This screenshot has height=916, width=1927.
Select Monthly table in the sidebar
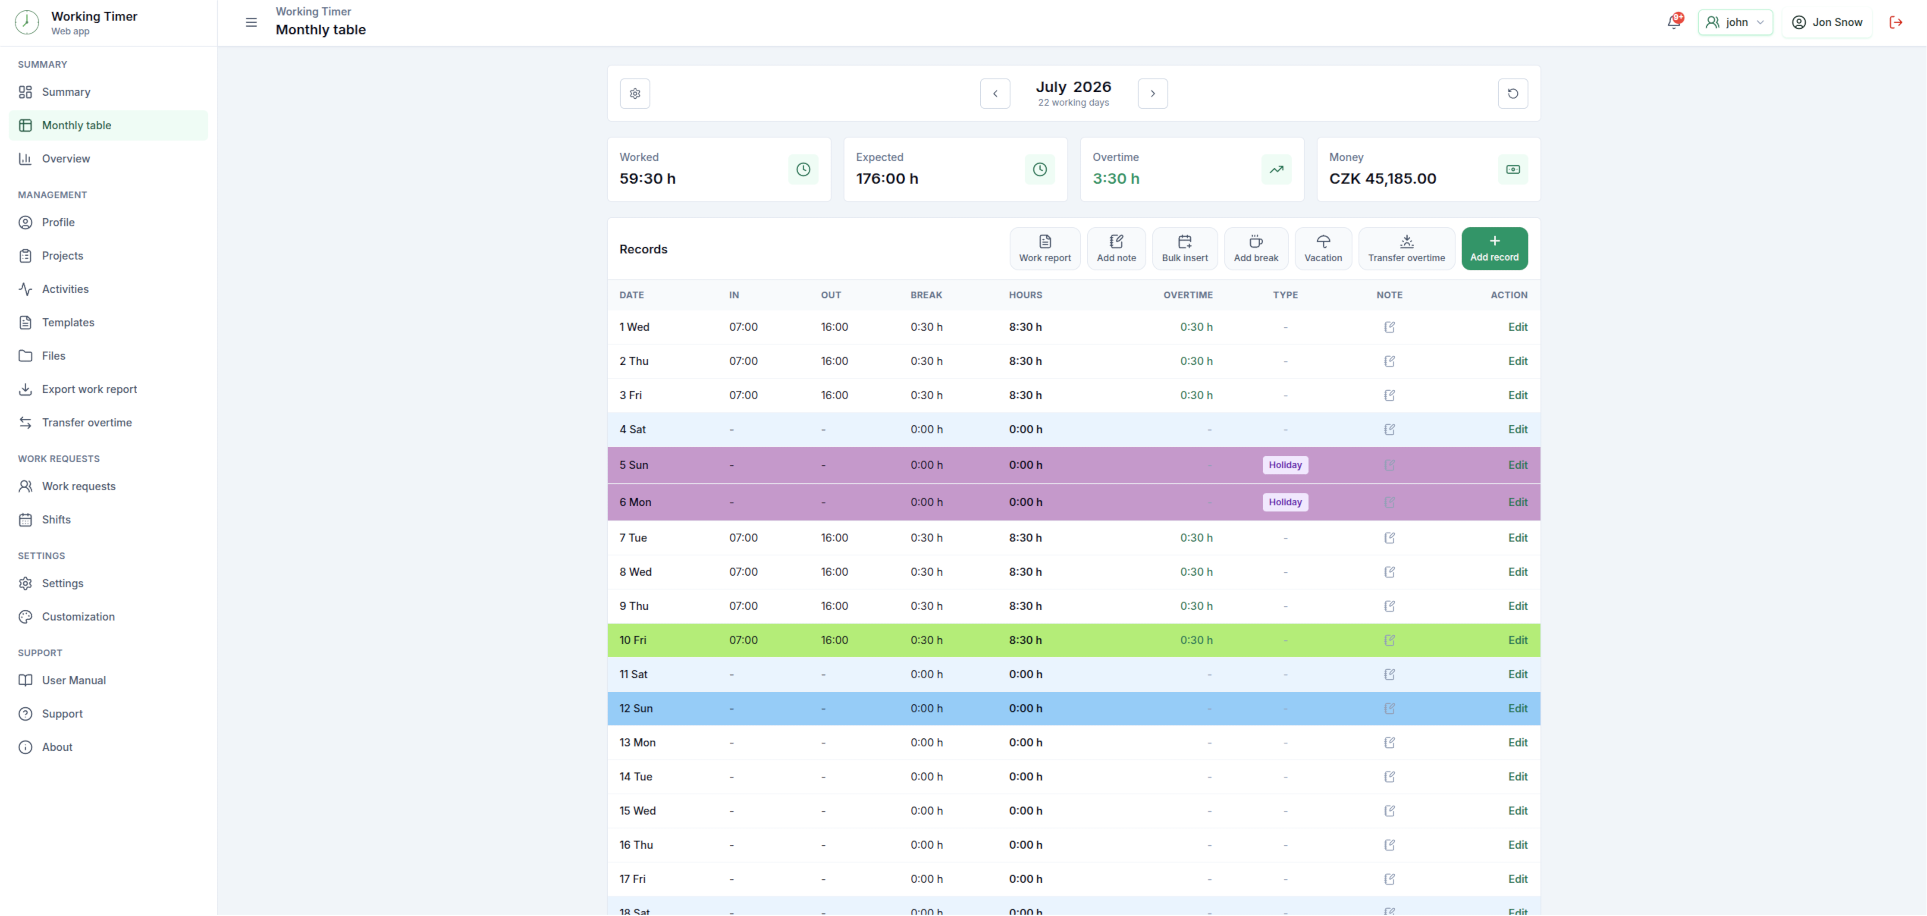pos(108,125)
